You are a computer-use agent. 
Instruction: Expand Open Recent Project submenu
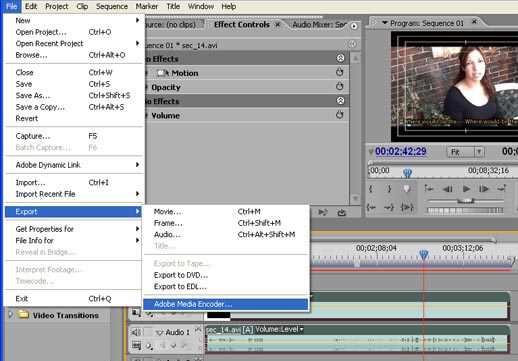click(x=74, y=43)
